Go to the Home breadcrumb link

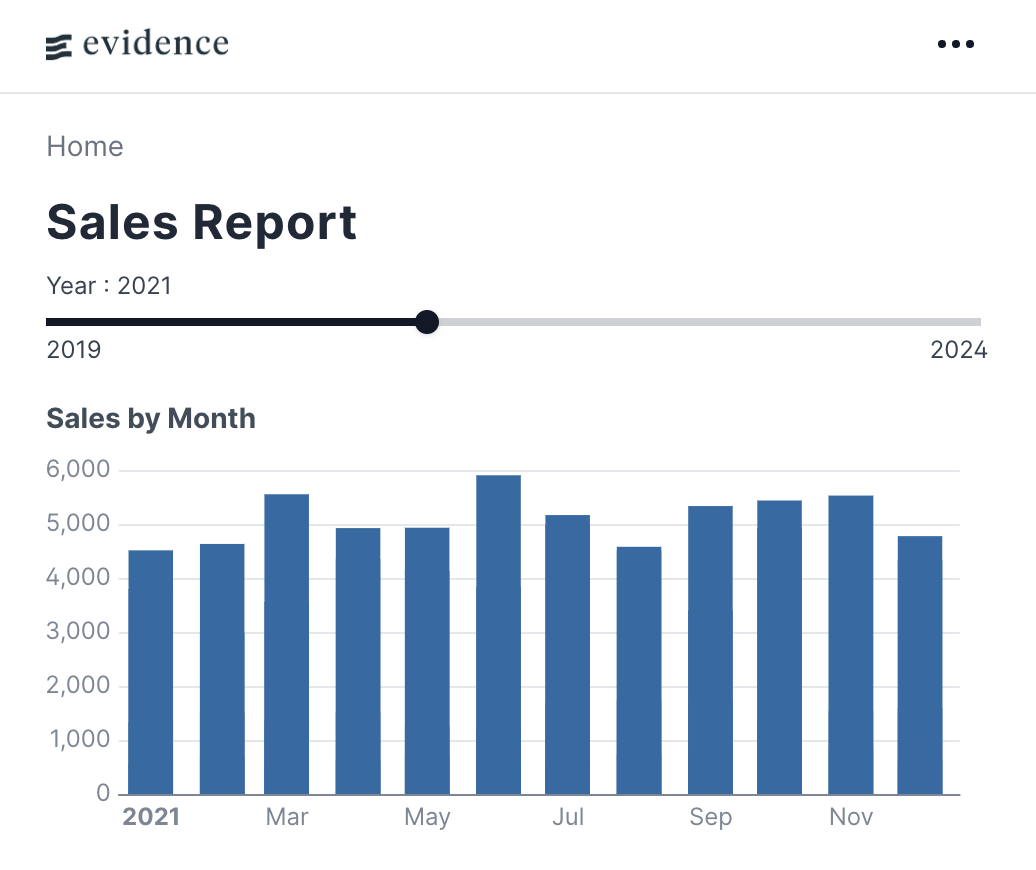point(85,146)
